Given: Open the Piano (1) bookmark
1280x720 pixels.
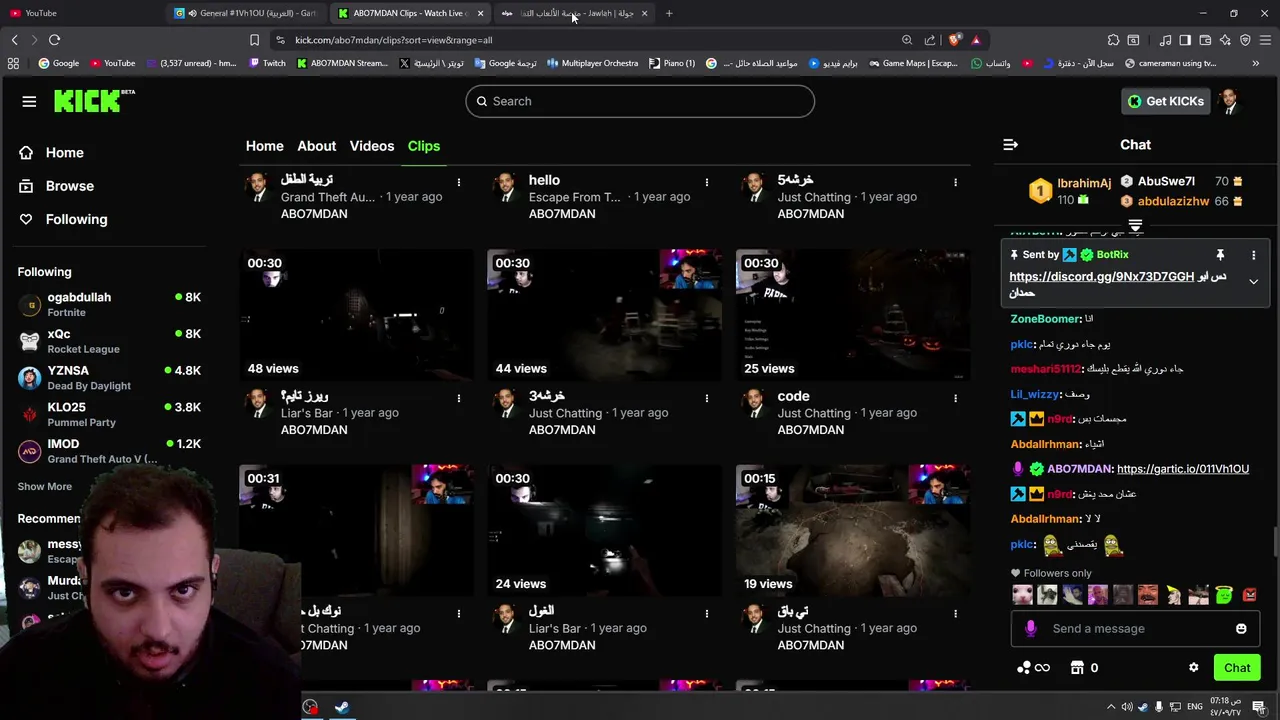Looking at the screenshot, I should pyautogui.click(x=672, y=63).
